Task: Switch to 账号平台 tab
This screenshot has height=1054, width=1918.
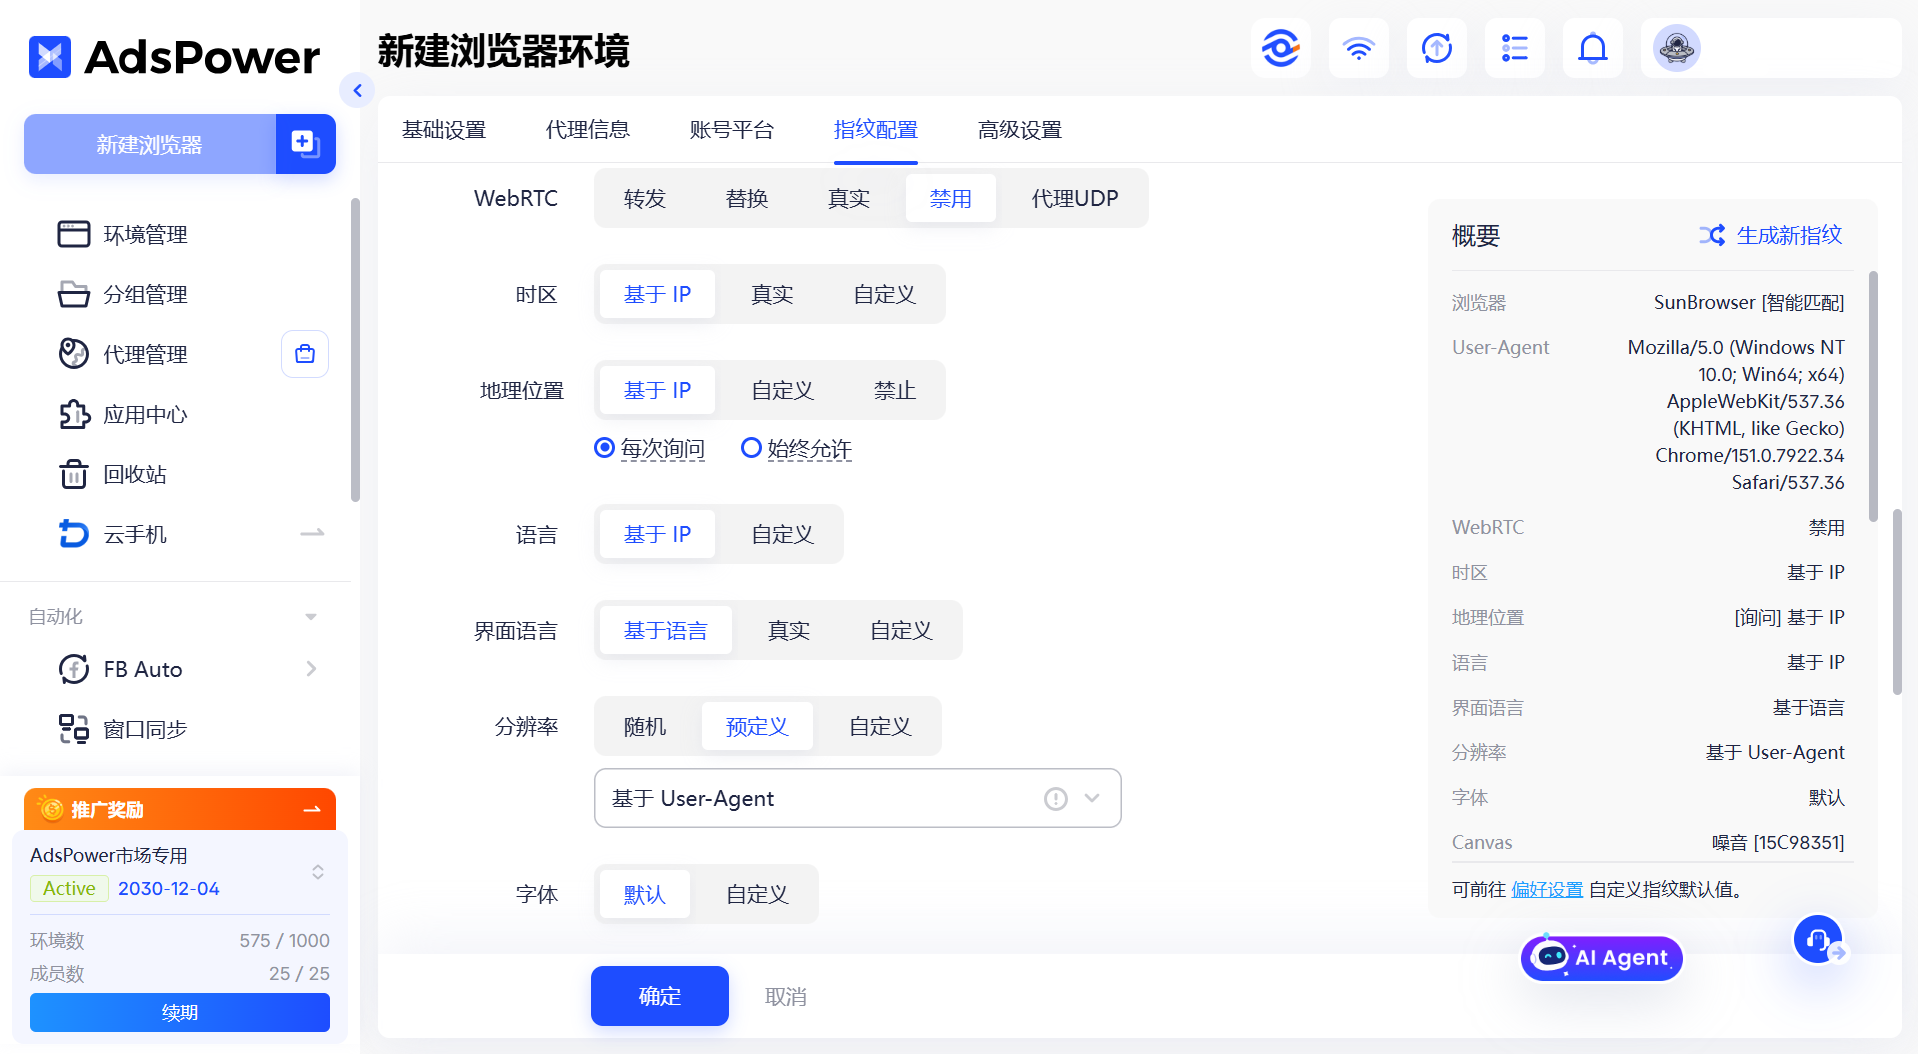Action: pyautogui.click(x=732, y=130)
